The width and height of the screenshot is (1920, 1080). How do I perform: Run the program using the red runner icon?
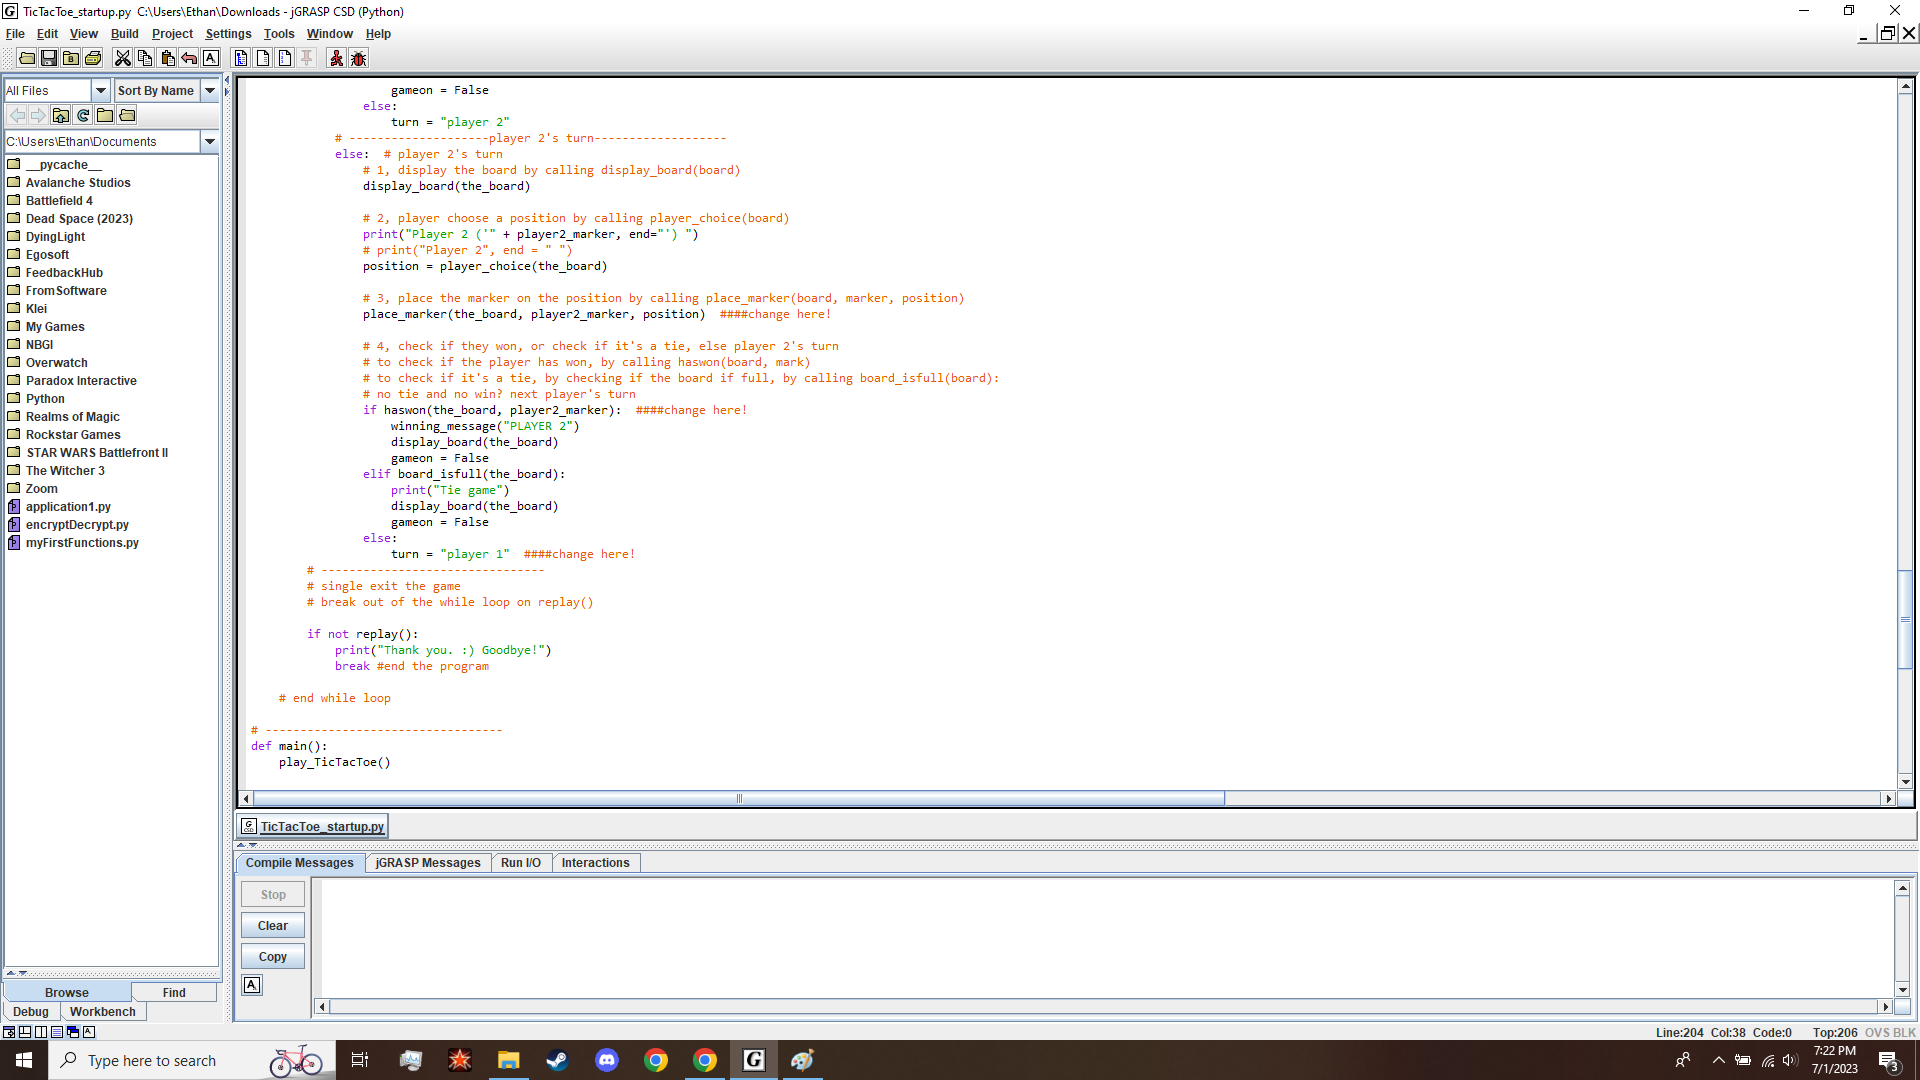335,58
